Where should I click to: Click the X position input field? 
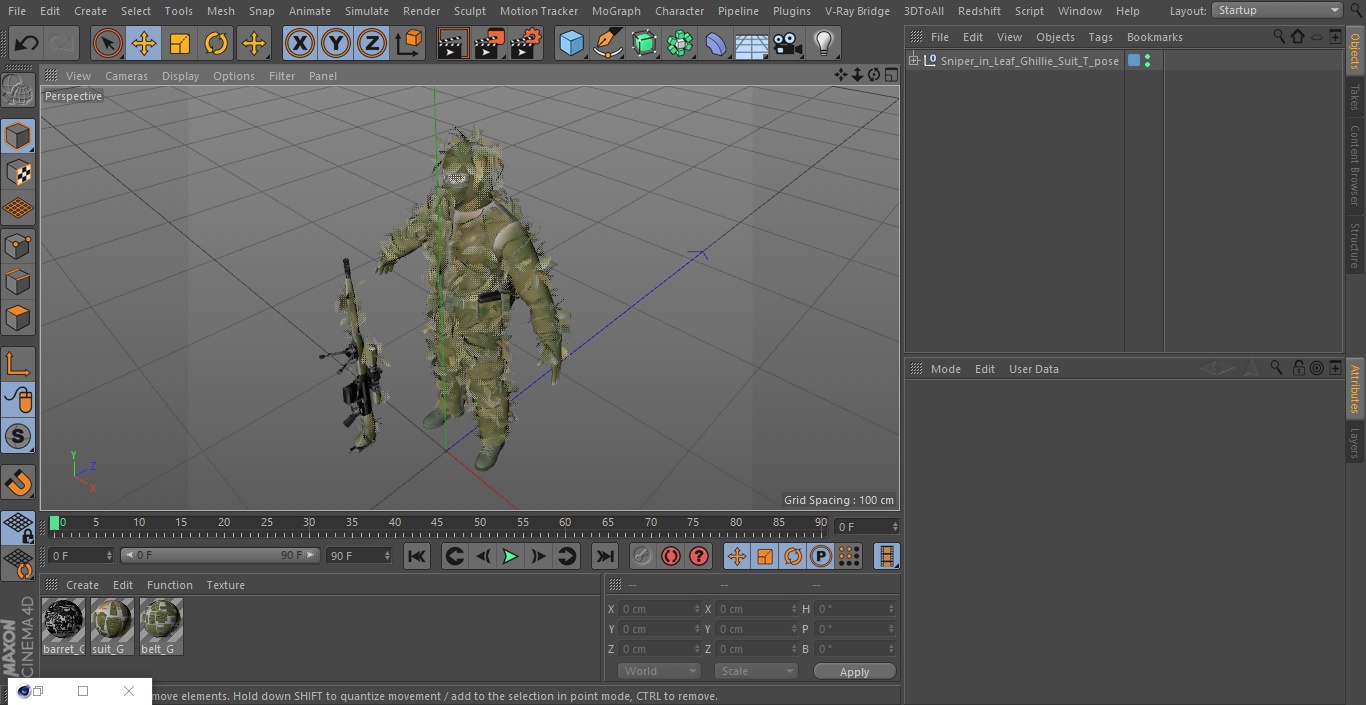pyautogui.click(x=658, y=609)
